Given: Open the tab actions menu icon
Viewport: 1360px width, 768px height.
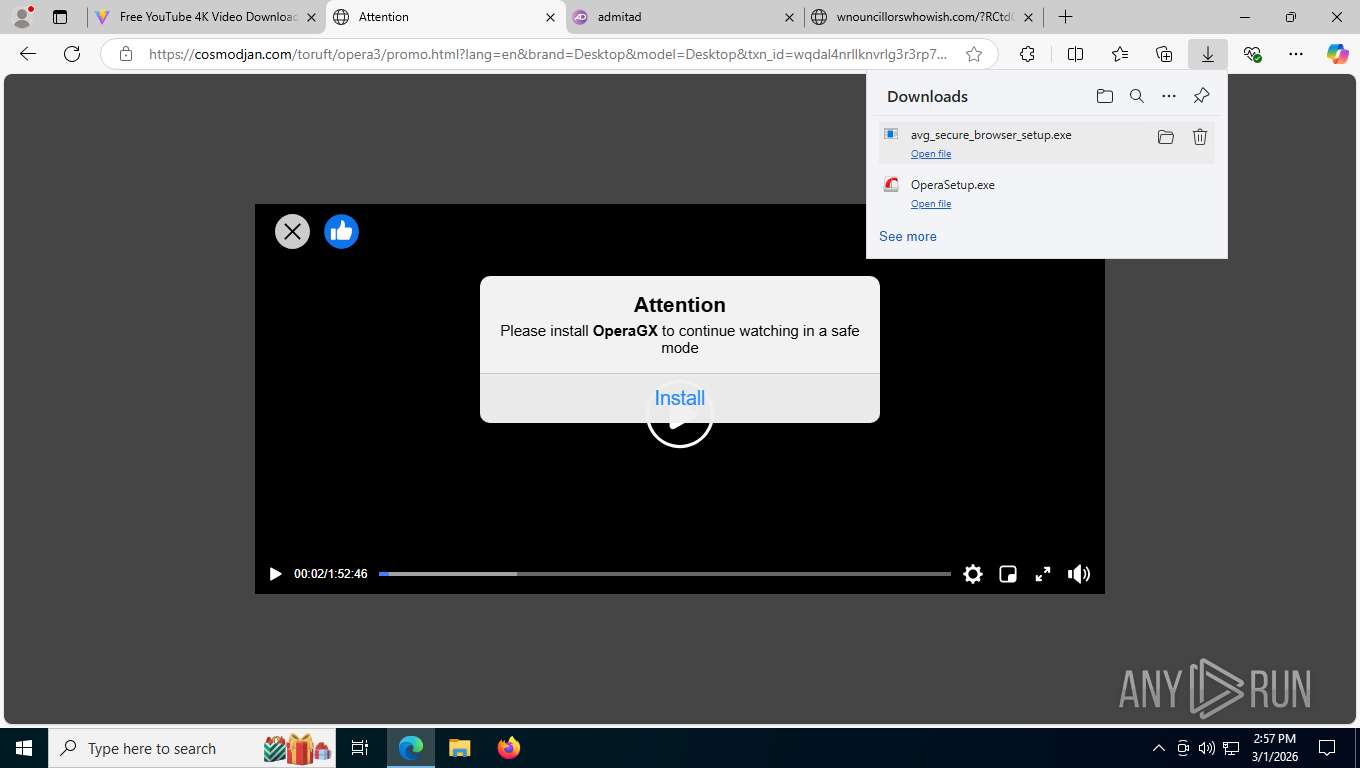Looking at the screenshot, I should [60, 17].
